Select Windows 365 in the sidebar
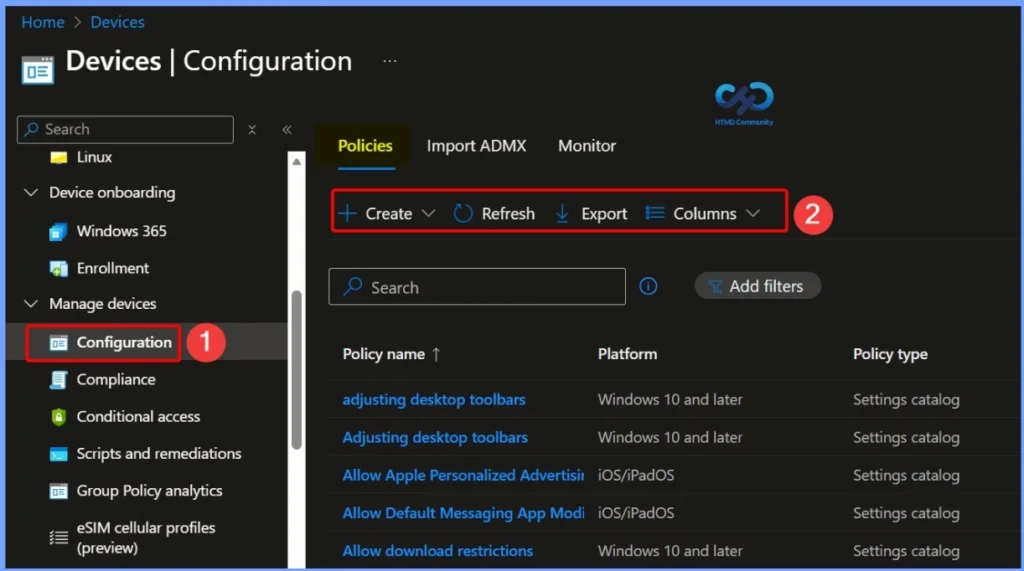1024x571 pixels. pyautogui.click(x=121, y=231)
